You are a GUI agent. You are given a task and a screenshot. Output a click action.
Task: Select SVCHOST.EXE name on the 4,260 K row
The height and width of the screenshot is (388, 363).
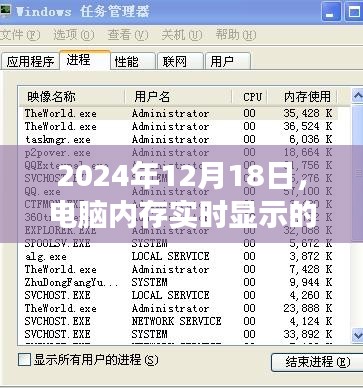57,295
